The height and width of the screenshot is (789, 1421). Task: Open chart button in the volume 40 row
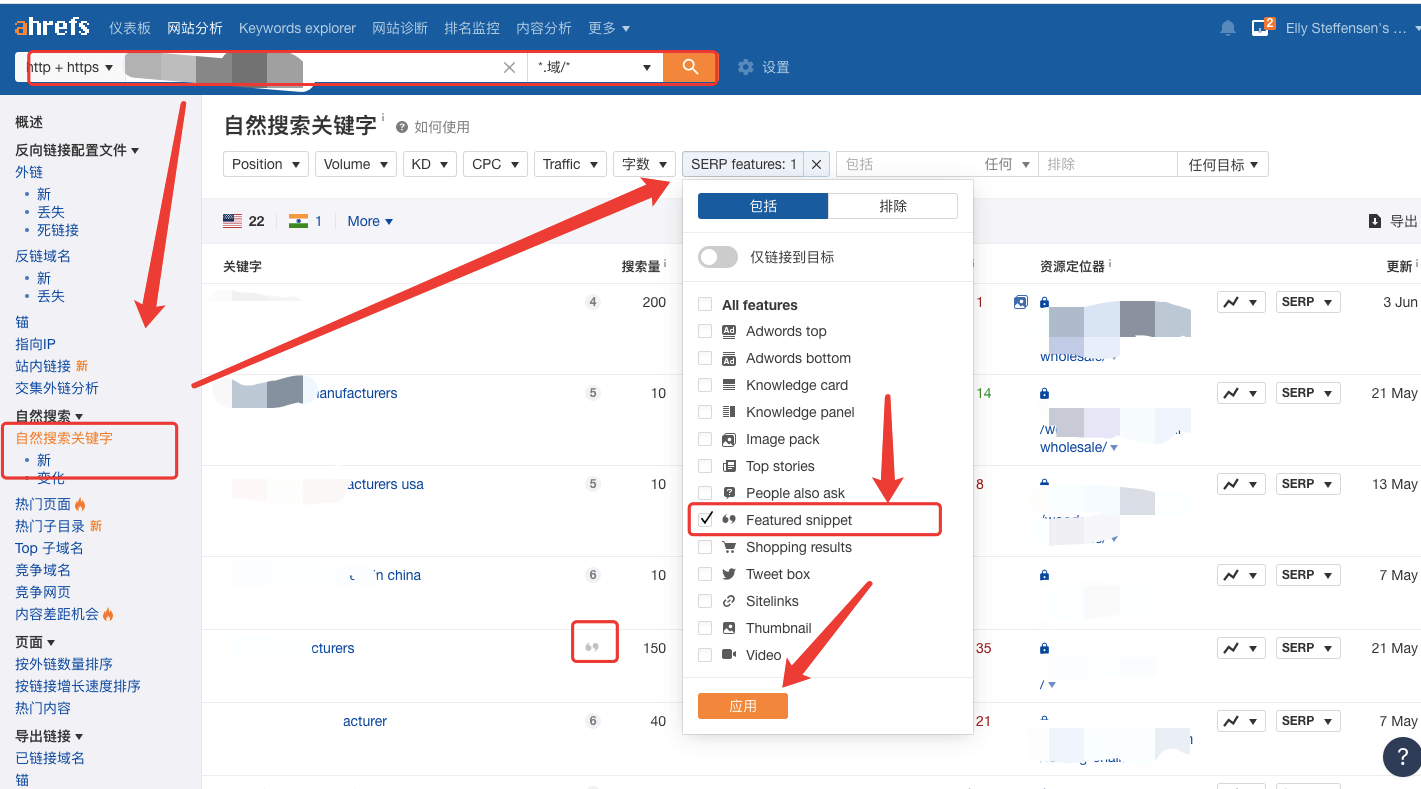1242,721
